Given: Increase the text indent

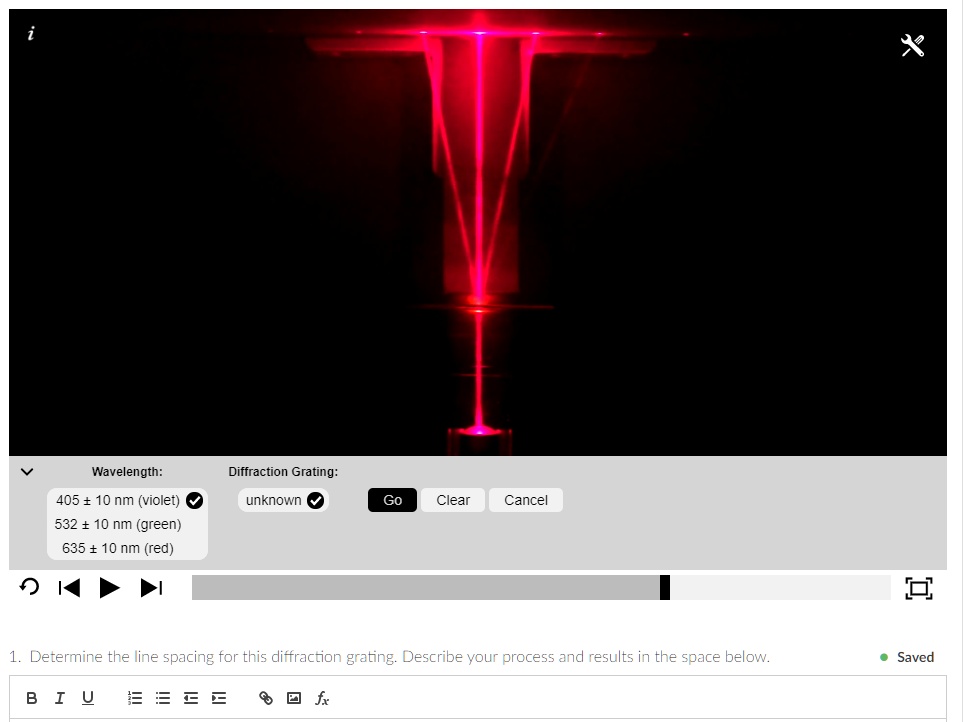Looking at the screenshot, I should [219, 698].
